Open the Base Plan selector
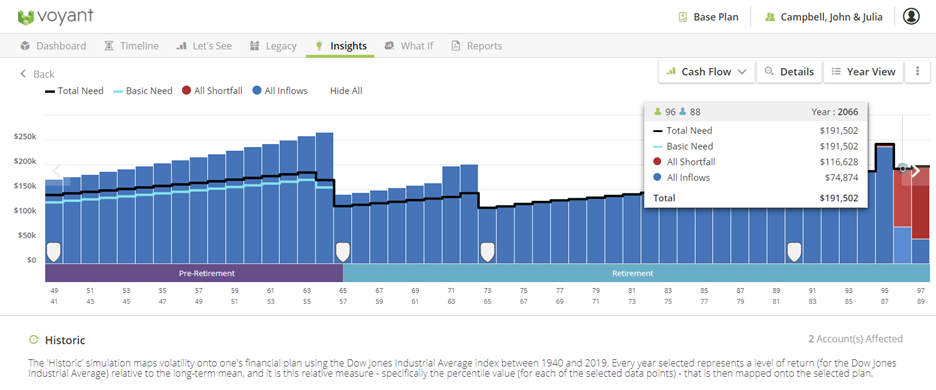936x390 pixels. 709,17
